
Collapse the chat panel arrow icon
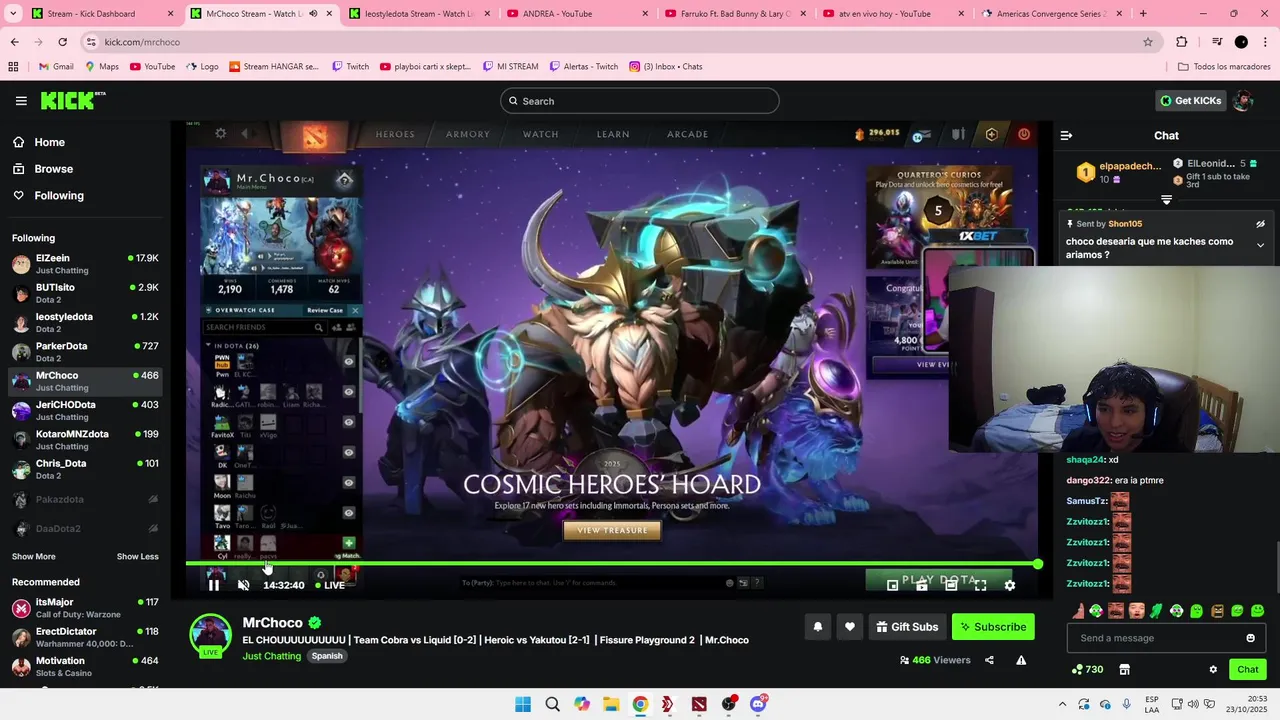[1066, 135]
